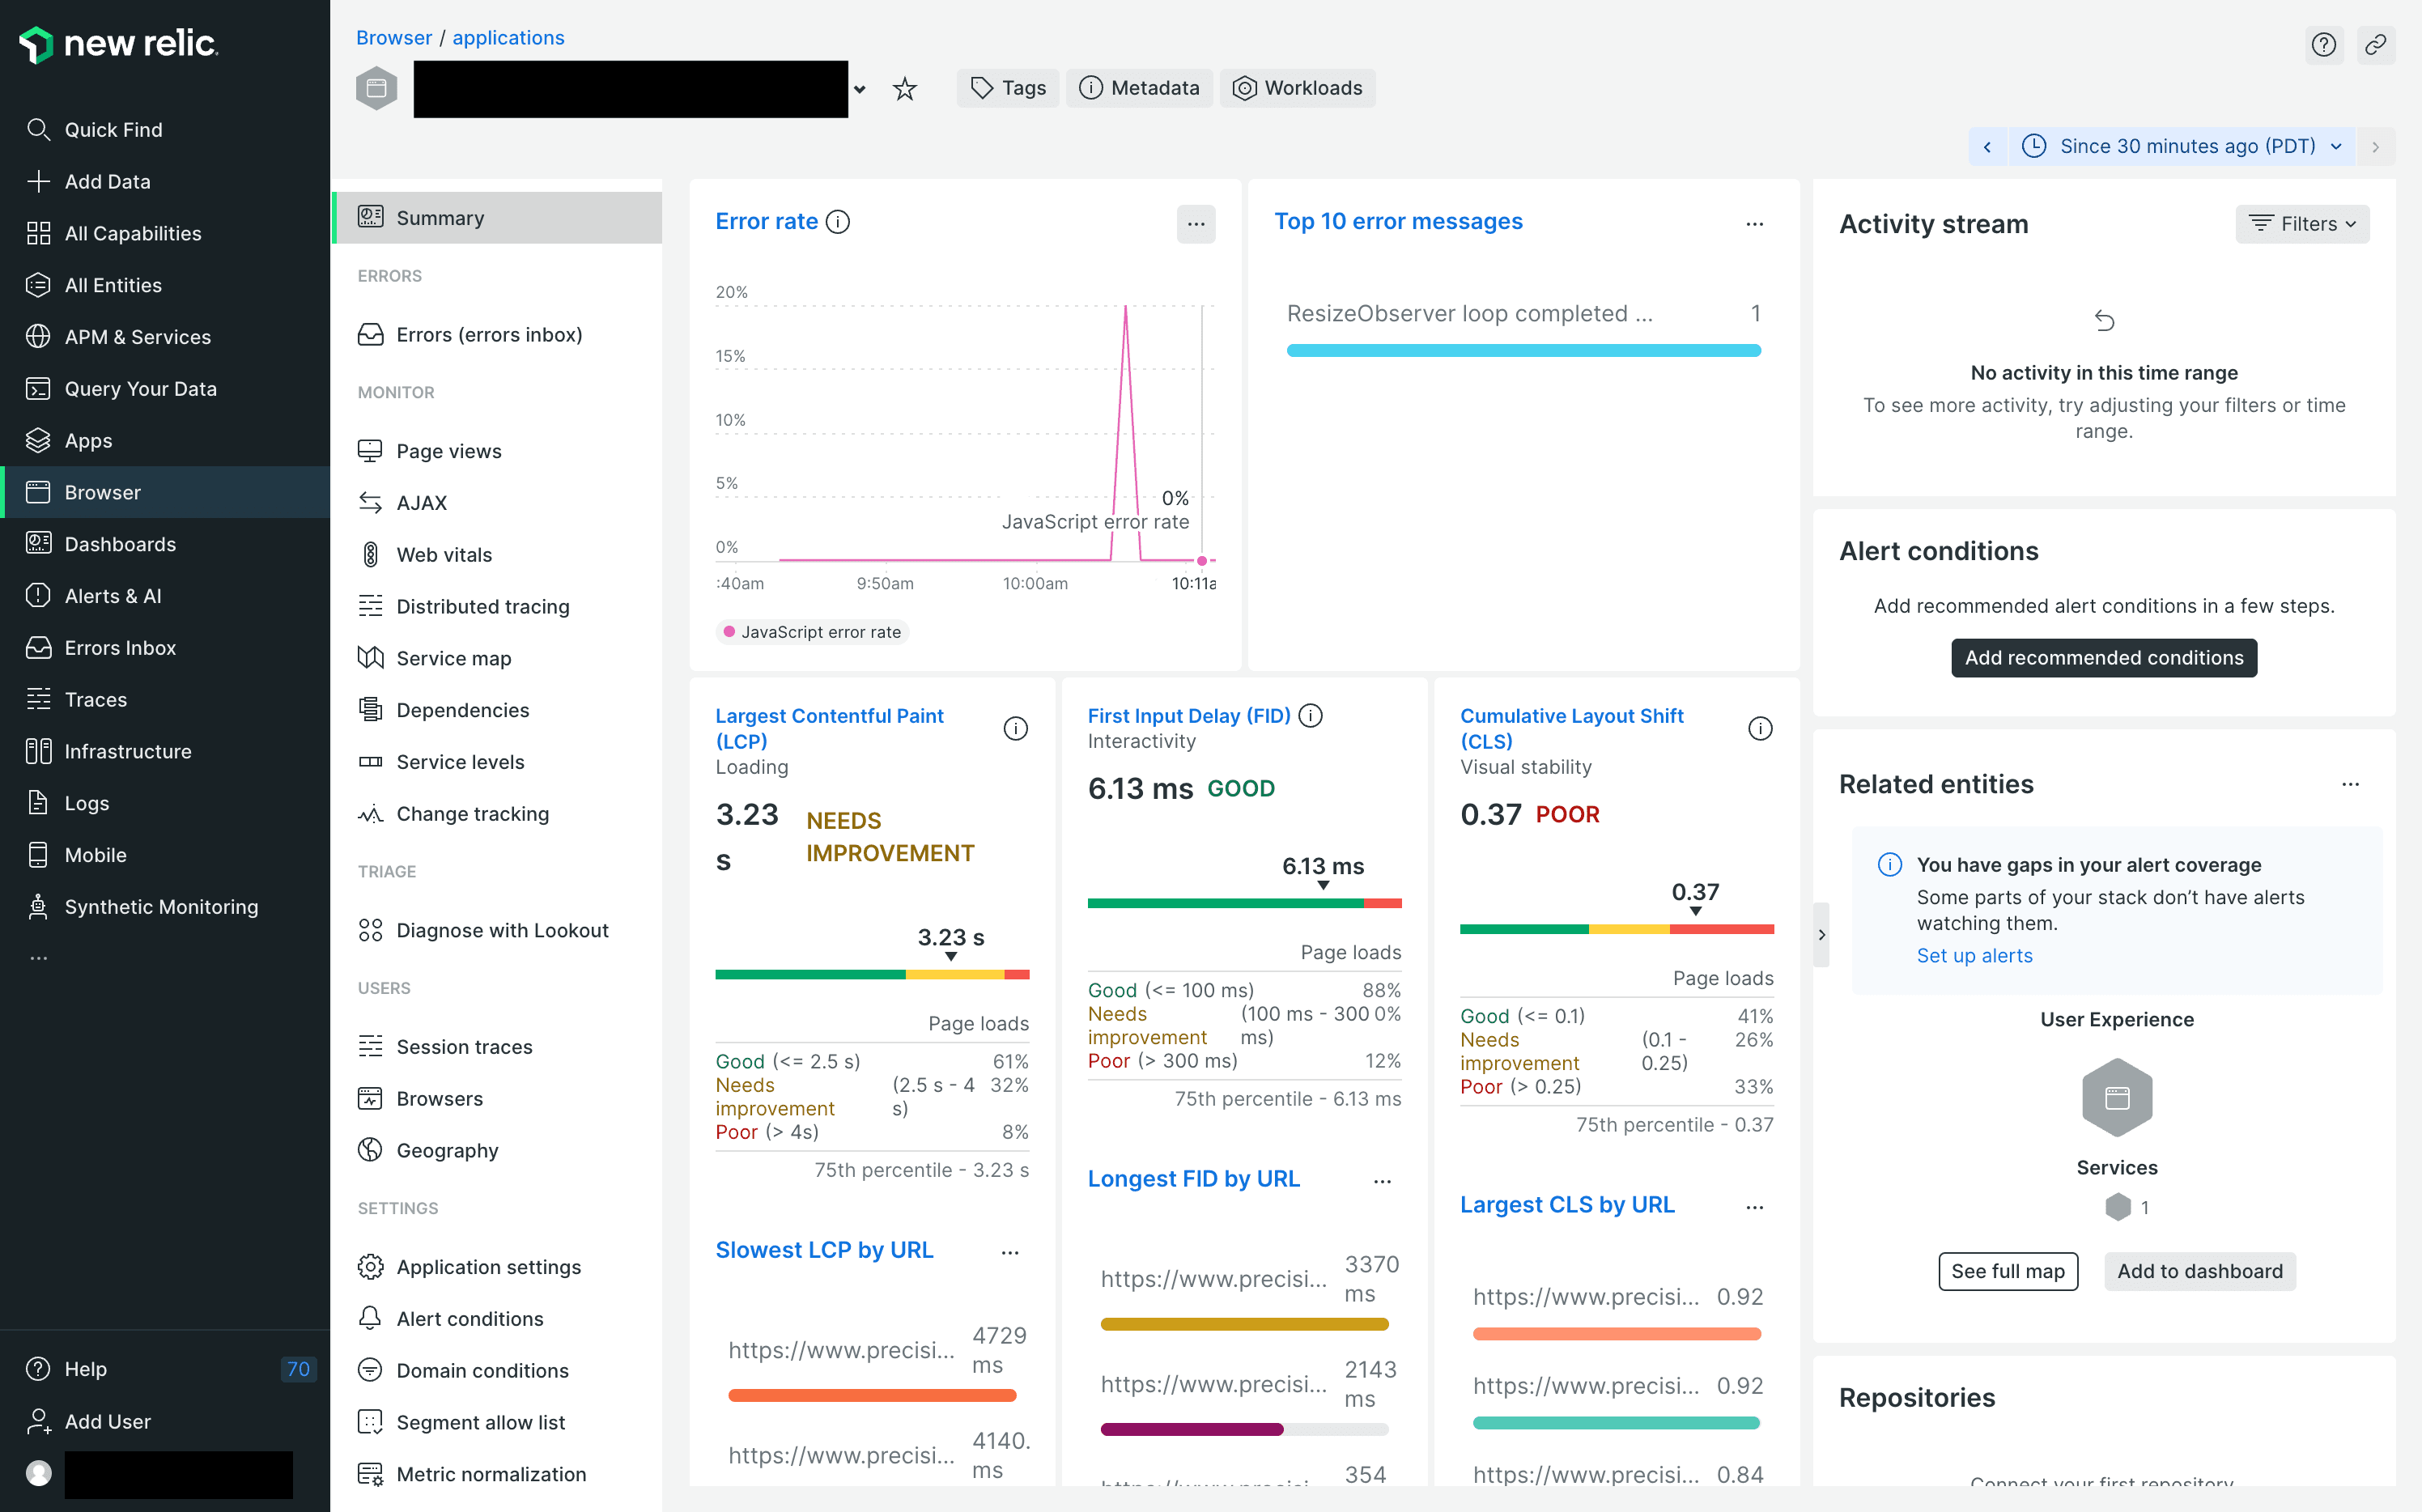2422x1512 pixels.
Task: Open Mobile monitoring
Action: click(x=77, y=855)
